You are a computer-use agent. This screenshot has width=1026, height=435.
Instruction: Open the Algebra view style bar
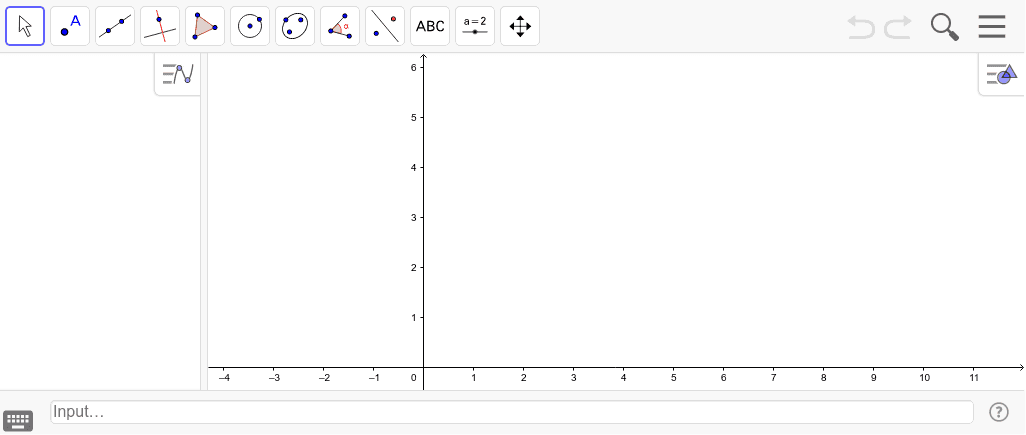(x=178, y=74)
